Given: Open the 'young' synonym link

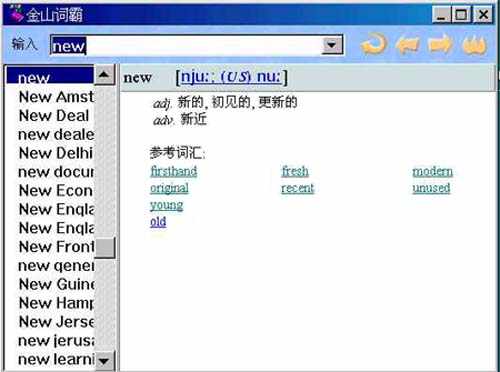Looking at the screenshot, I should click(x=166, y=205).
